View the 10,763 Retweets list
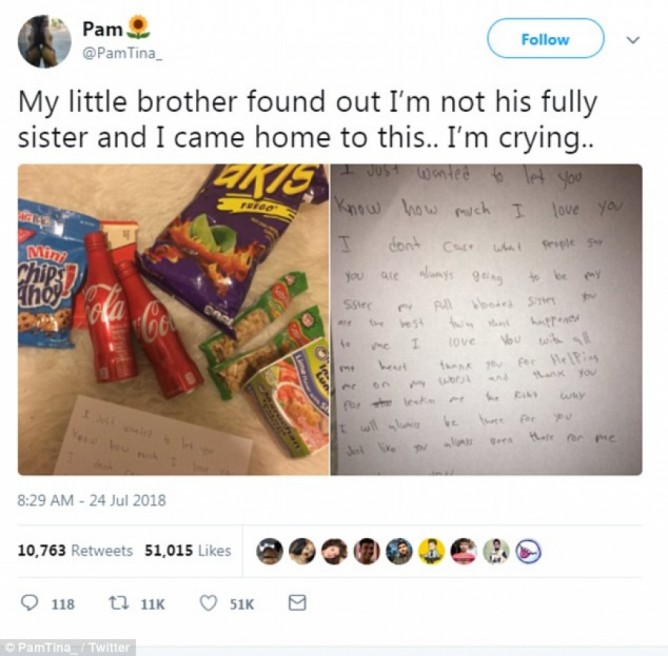The width and height of the screenshot is (668, 656). pyautogui.click(x=75, y=551)
